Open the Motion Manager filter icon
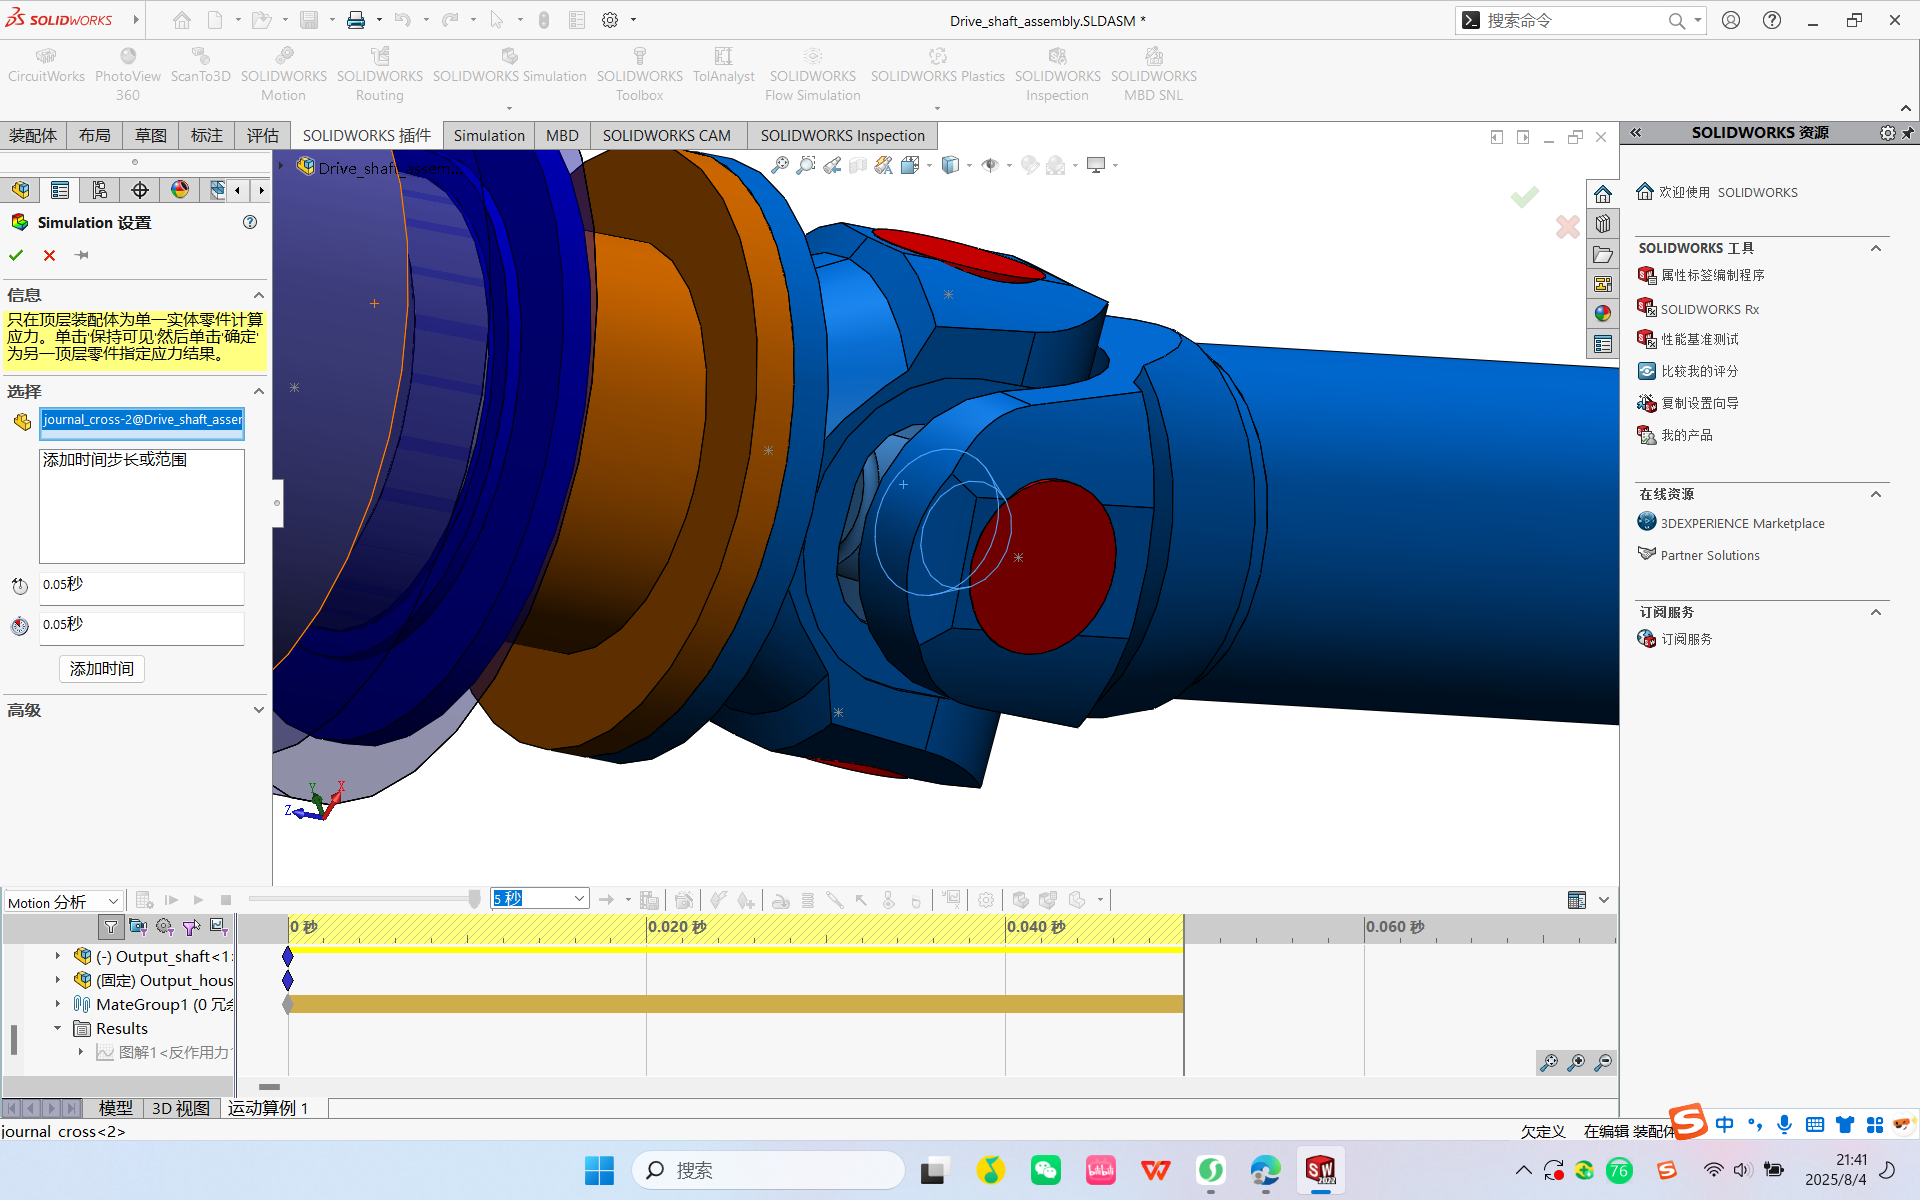Screen dimensions: 1920x1200 pos(111,928)
